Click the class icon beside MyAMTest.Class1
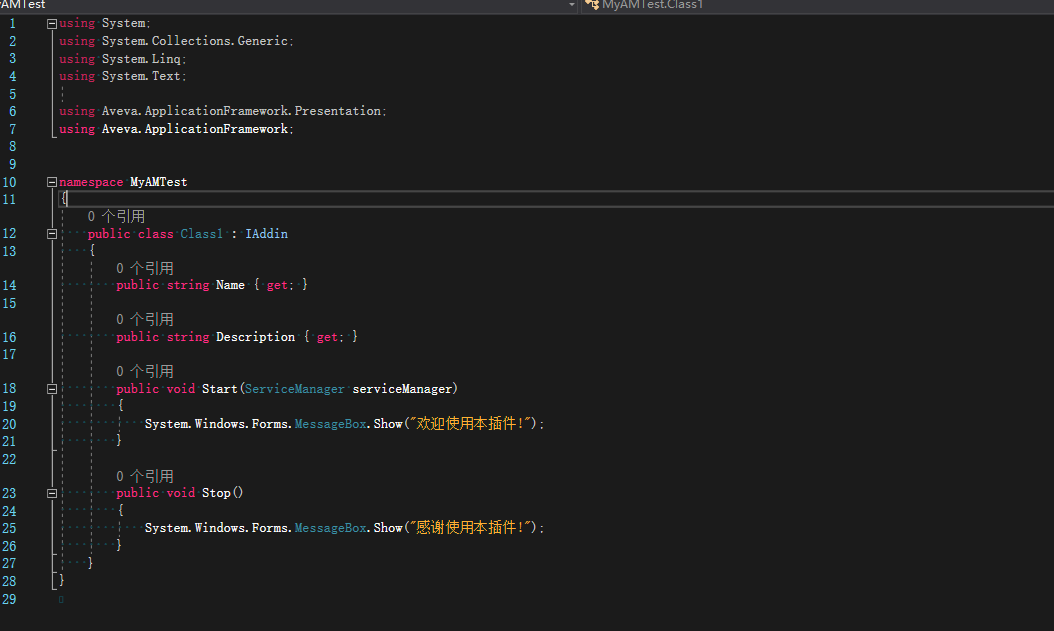This screenshot has width=1054, height=631. pos(592,6)
